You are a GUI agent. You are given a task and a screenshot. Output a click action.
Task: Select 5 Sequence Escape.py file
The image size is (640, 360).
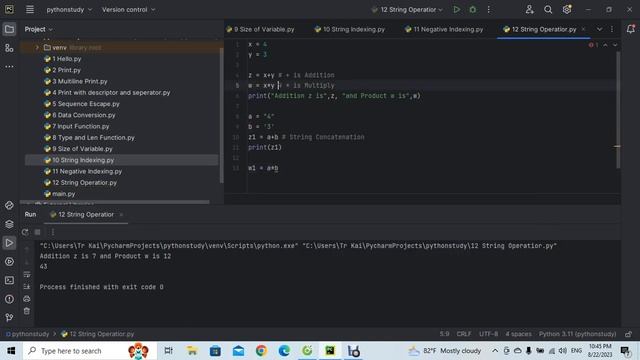pyautogui.click(x=82, y=104)
